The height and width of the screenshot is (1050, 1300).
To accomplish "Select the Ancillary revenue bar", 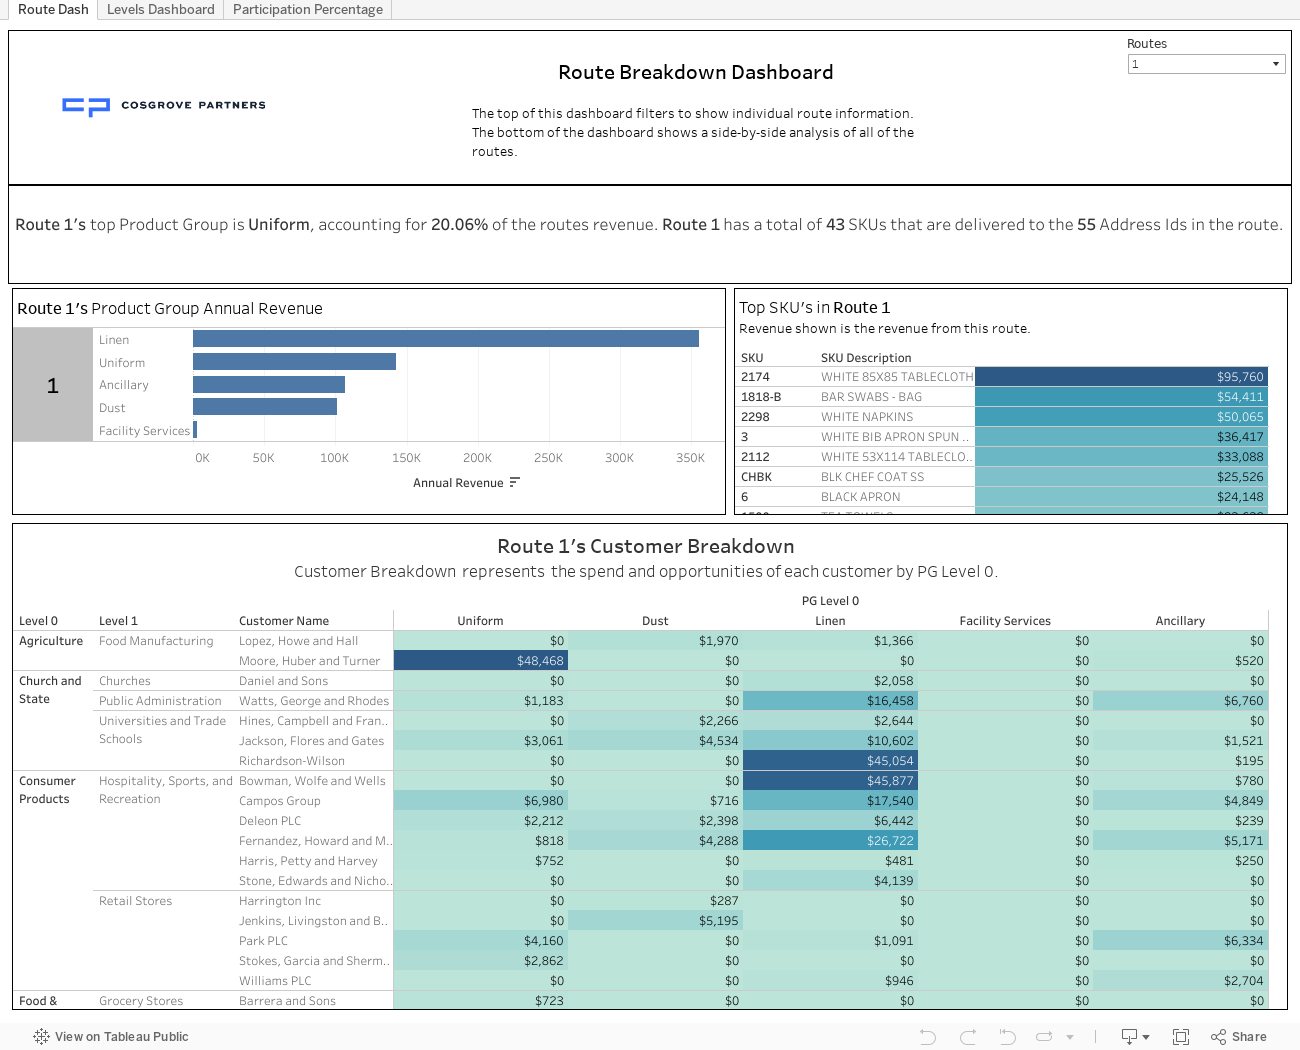I will point(269,384).
